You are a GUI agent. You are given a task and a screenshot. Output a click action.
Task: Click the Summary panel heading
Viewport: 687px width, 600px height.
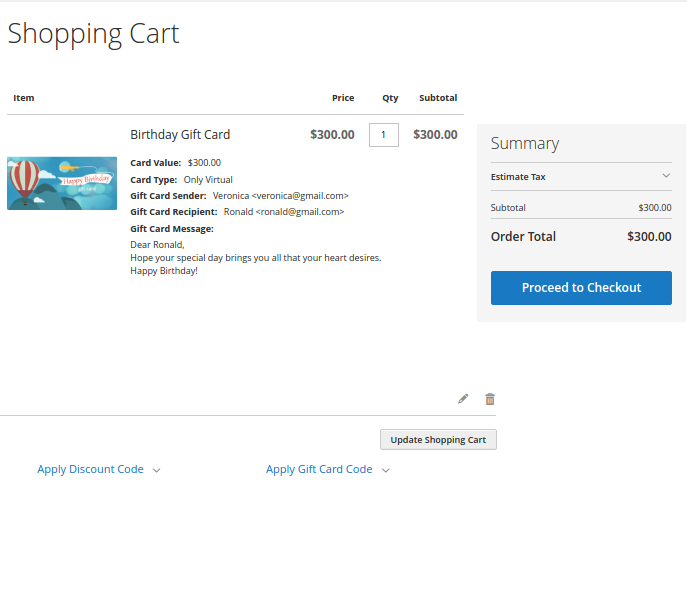[x=525, y=143]
